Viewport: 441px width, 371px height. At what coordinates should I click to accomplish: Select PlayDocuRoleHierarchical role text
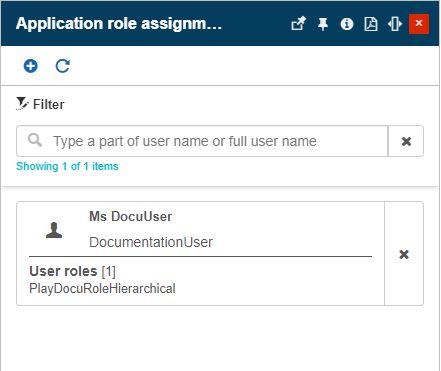coord(102,288)
